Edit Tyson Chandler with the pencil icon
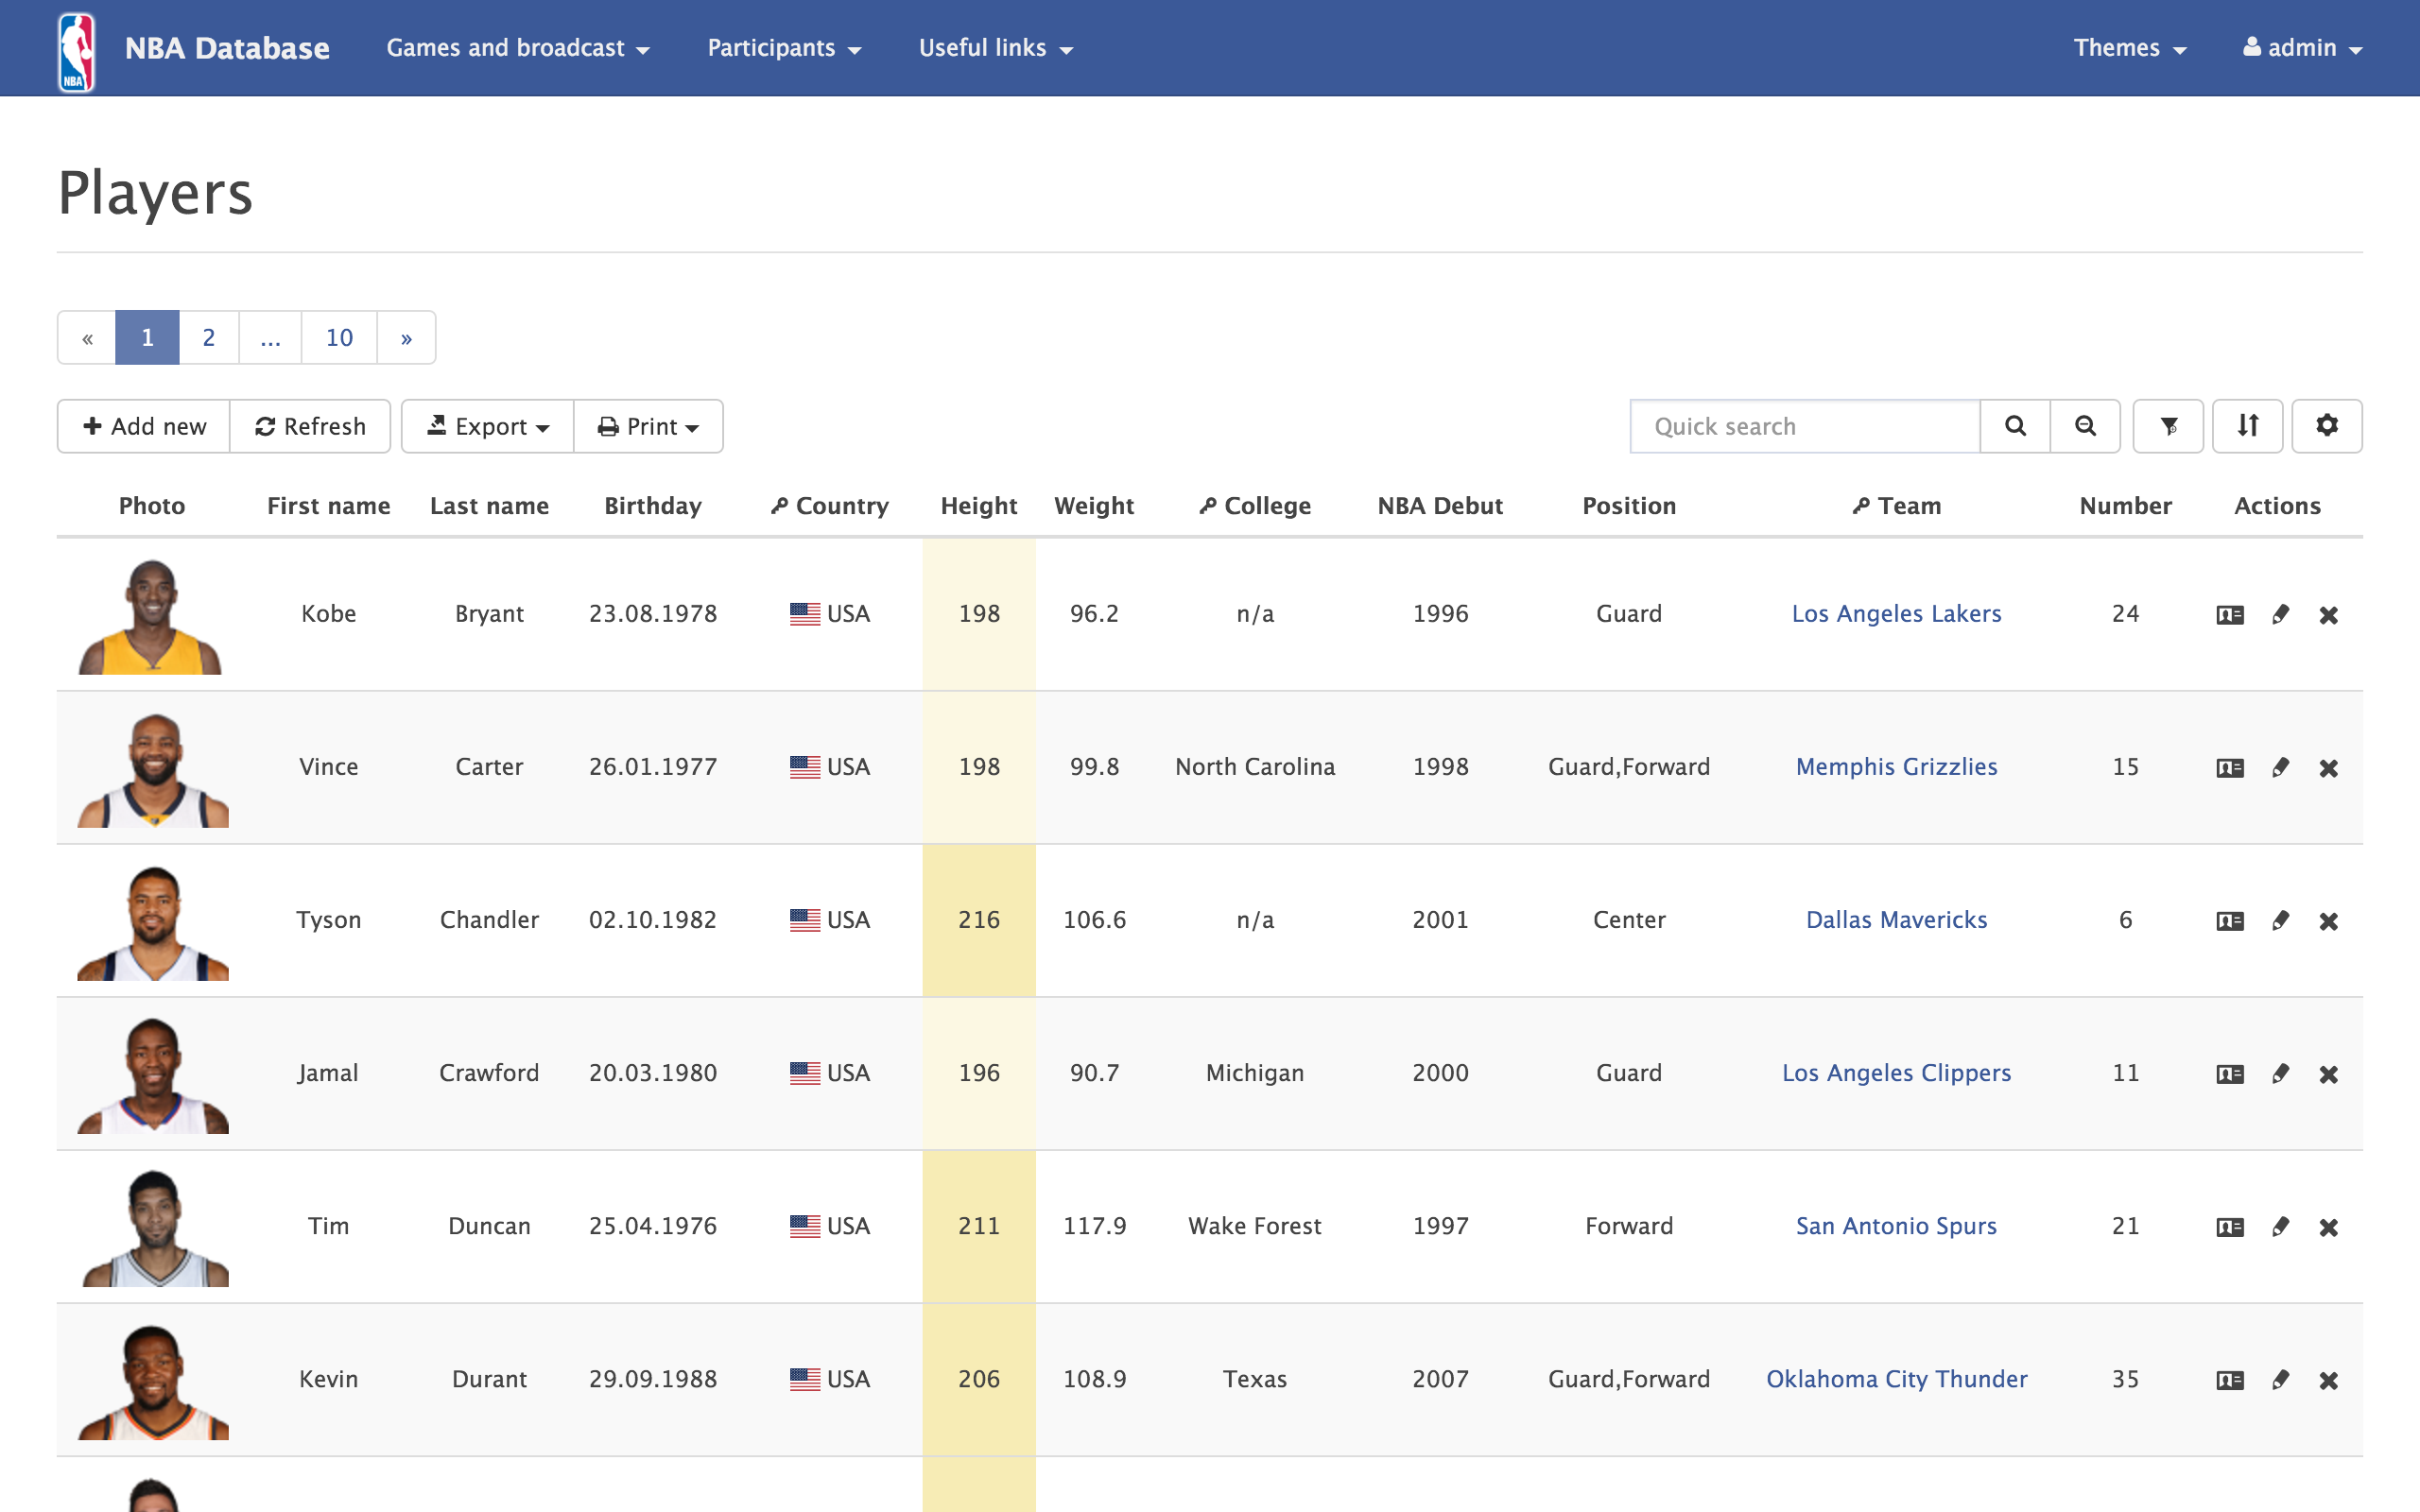Screen dimensions: 2420x1512 [x=2280, y=921]
